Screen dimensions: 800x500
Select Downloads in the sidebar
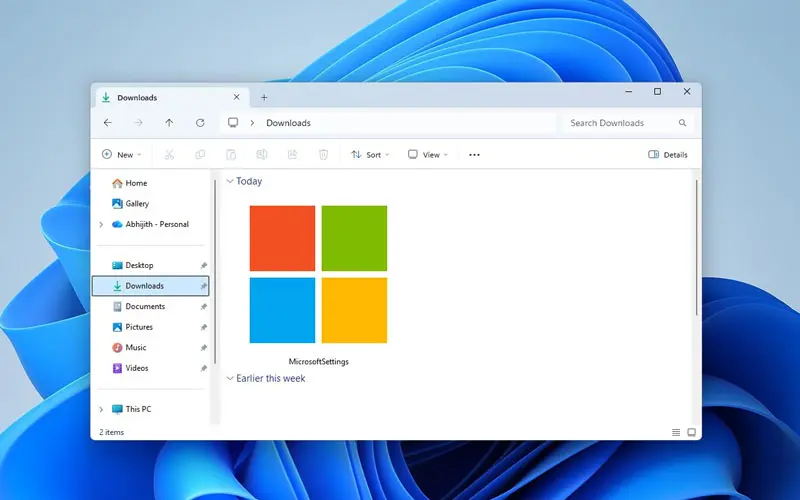[x=150, y=286]
